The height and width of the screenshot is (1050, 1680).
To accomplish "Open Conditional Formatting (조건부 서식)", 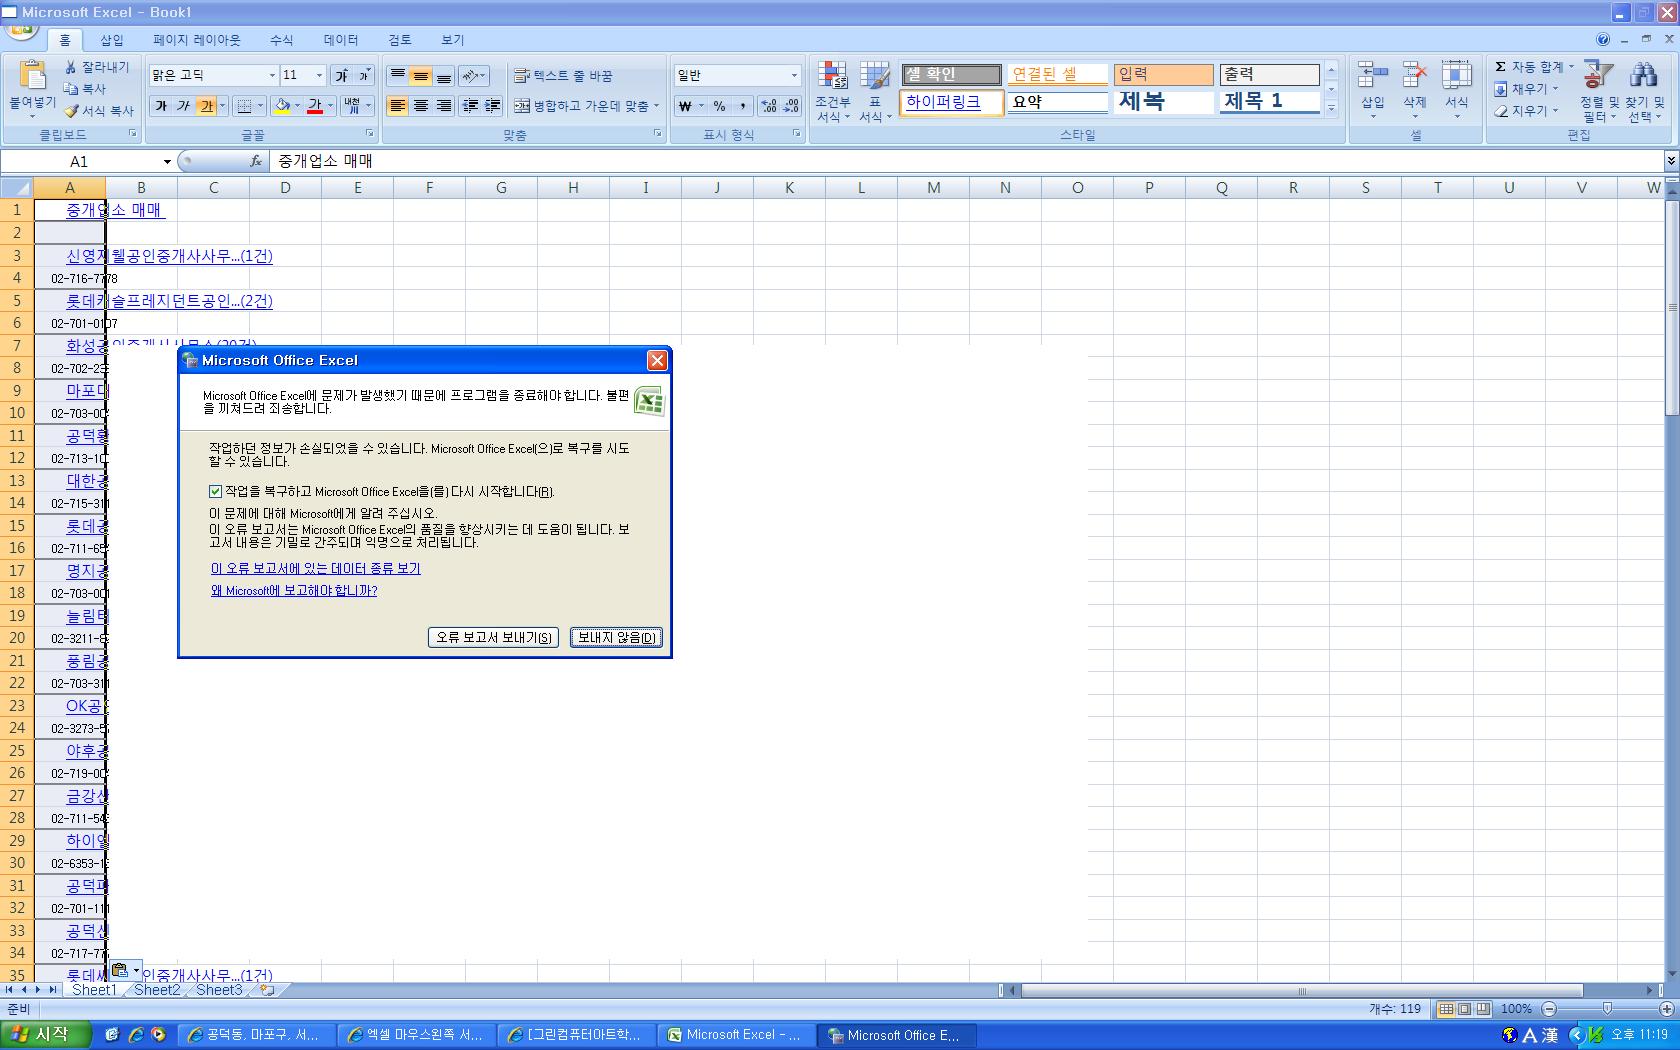I will (x=832, y=91).
